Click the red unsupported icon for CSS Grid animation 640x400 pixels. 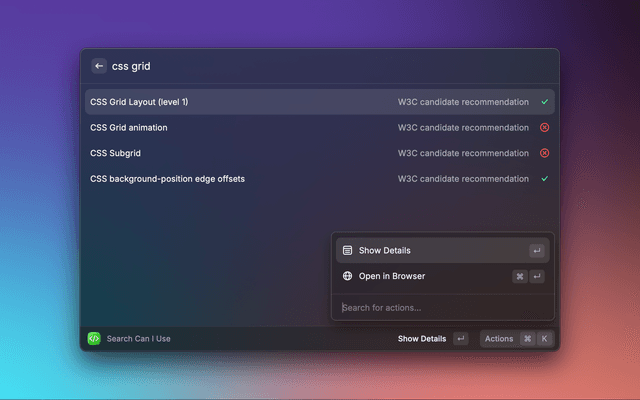pyautogui.click(x=545, y=128)
